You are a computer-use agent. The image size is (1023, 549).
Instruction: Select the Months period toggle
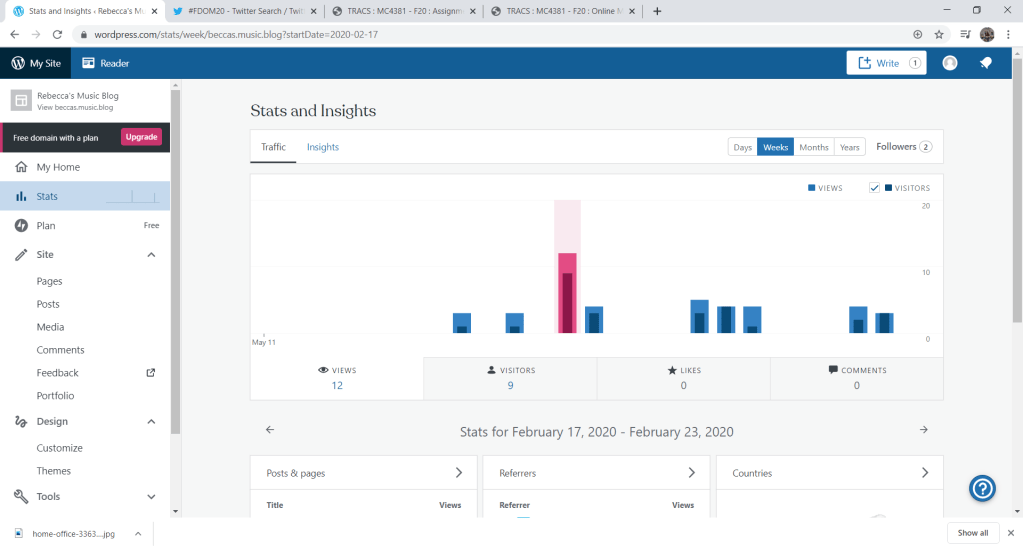pos(814,147)
